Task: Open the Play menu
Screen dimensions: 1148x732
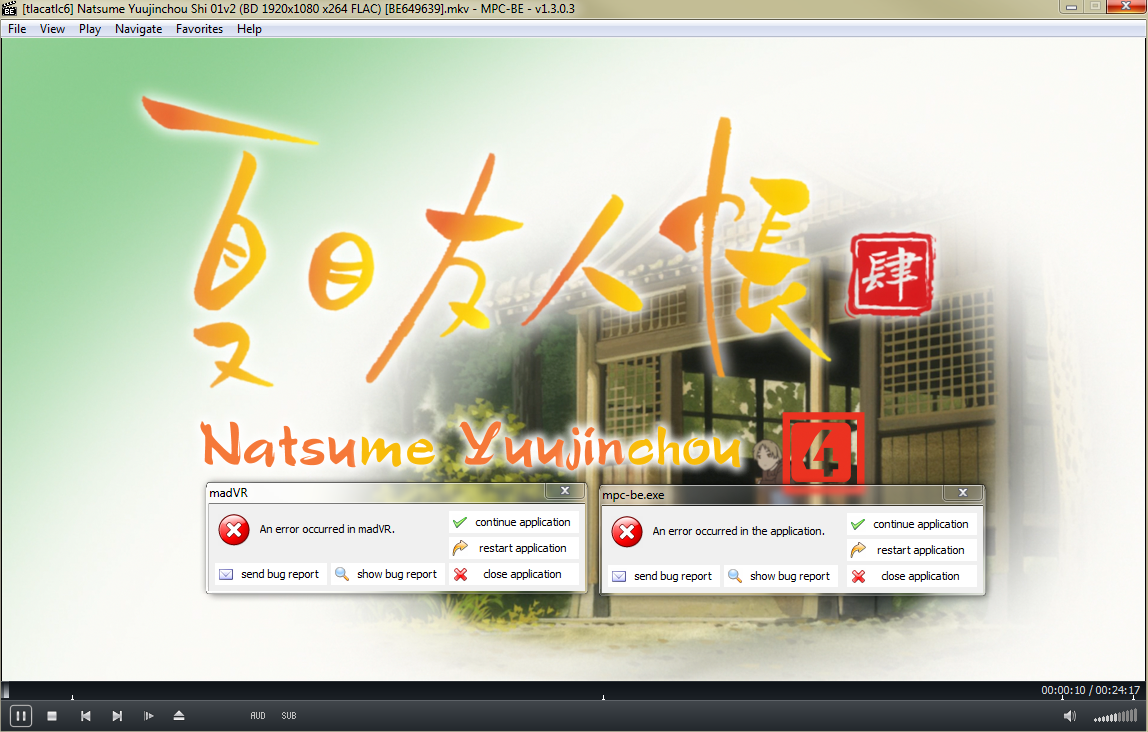Action: [90, 29]
